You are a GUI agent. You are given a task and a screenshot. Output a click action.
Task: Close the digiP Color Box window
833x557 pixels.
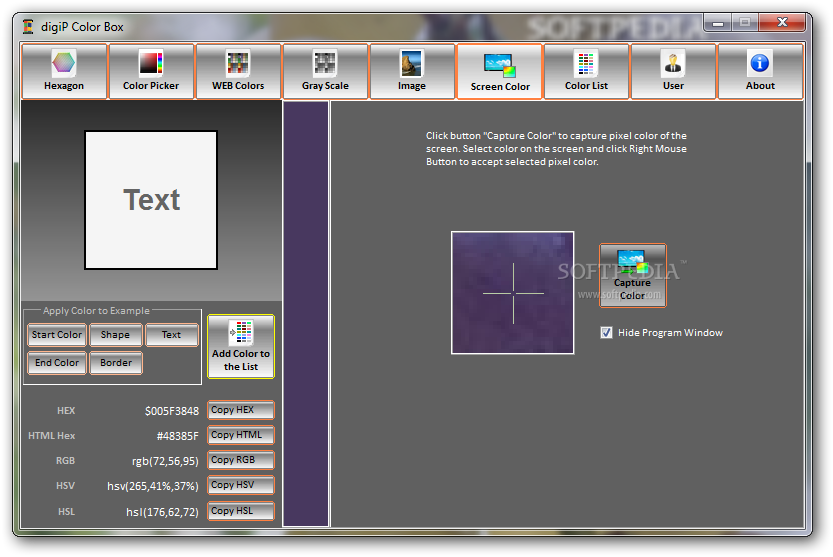coord(781,22)
